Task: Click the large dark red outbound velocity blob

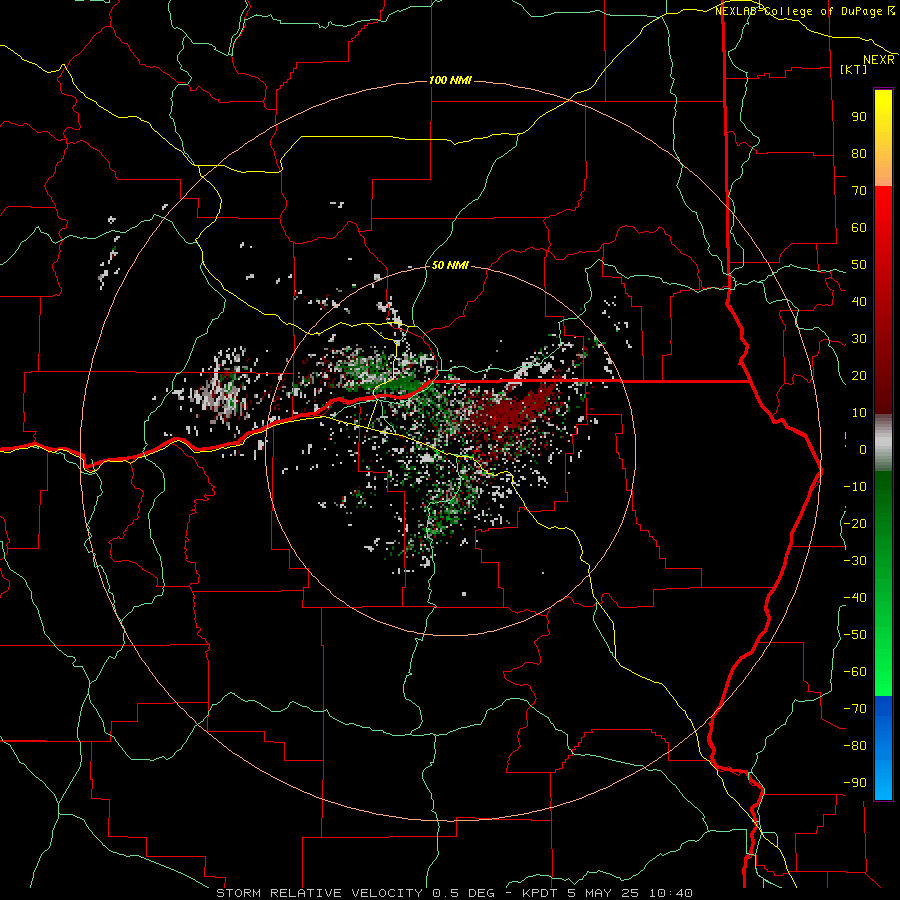Action: point(511,410)
